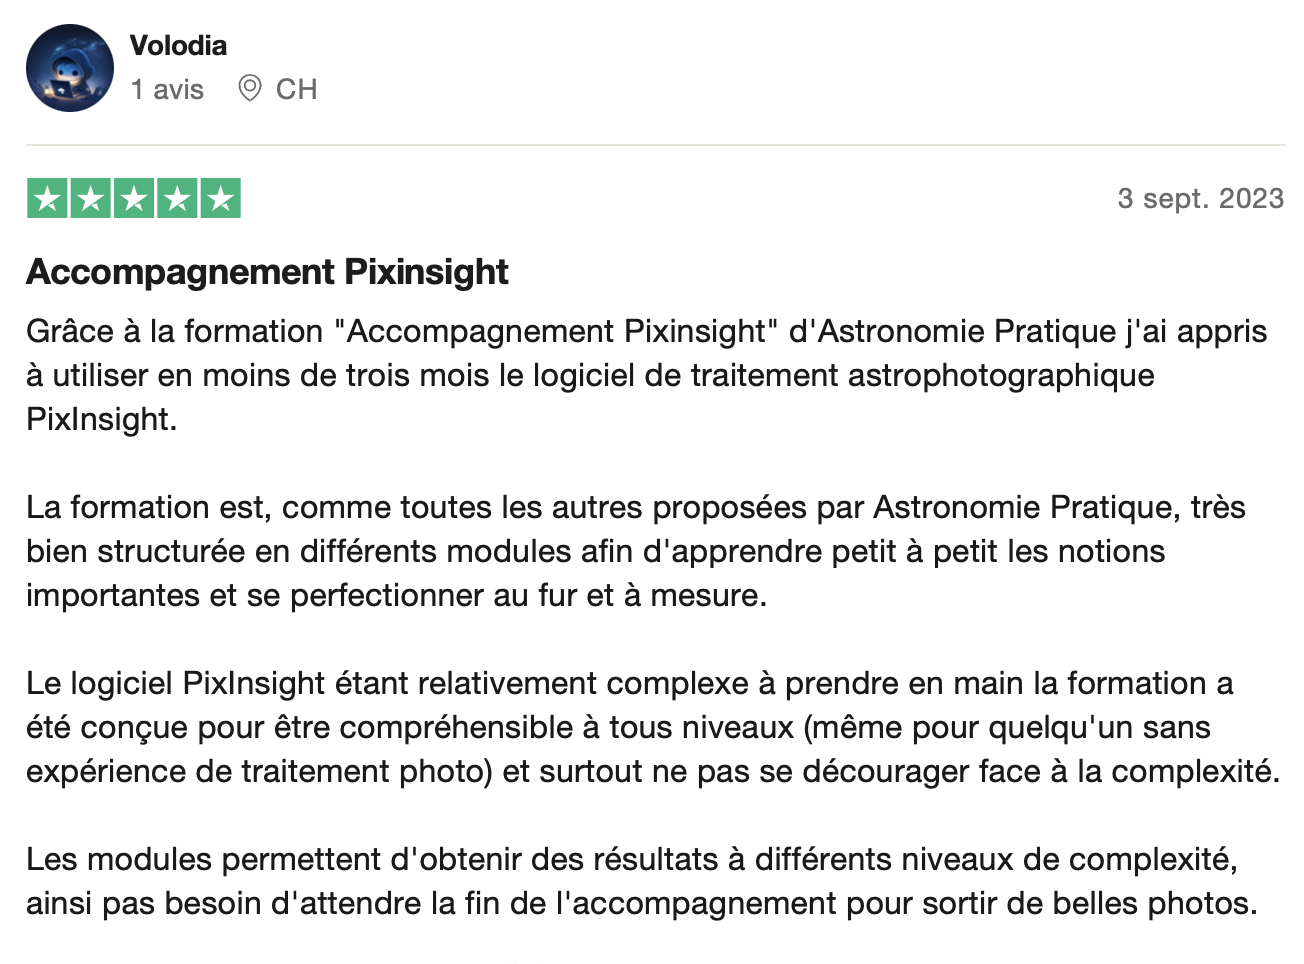Click the line starting "importantes et se perfectionner"
This screenshot has width=1304, height=964.
pos(396,596)
